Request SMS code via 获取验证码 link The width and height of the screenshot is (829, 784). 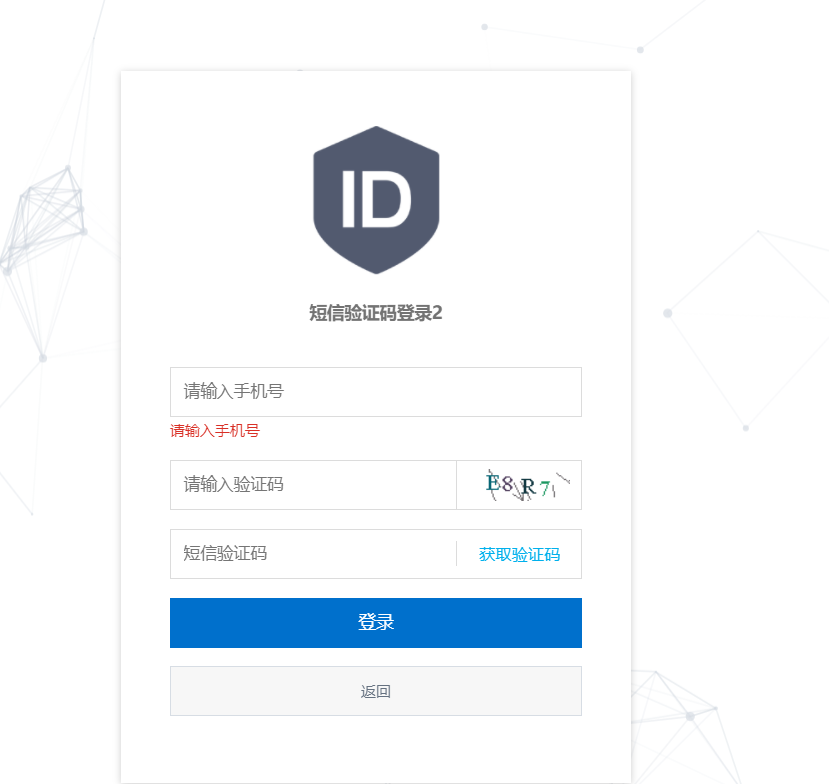519,555
